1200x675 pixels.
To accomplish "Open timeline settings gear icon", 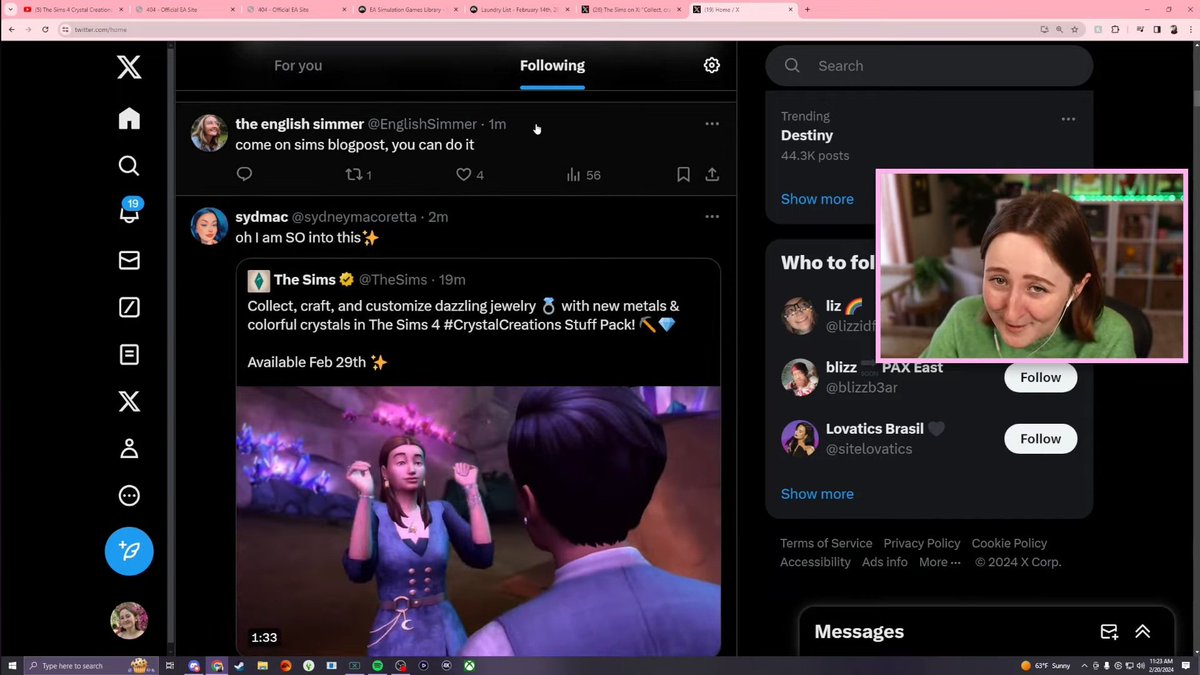I will pos(711,65).
